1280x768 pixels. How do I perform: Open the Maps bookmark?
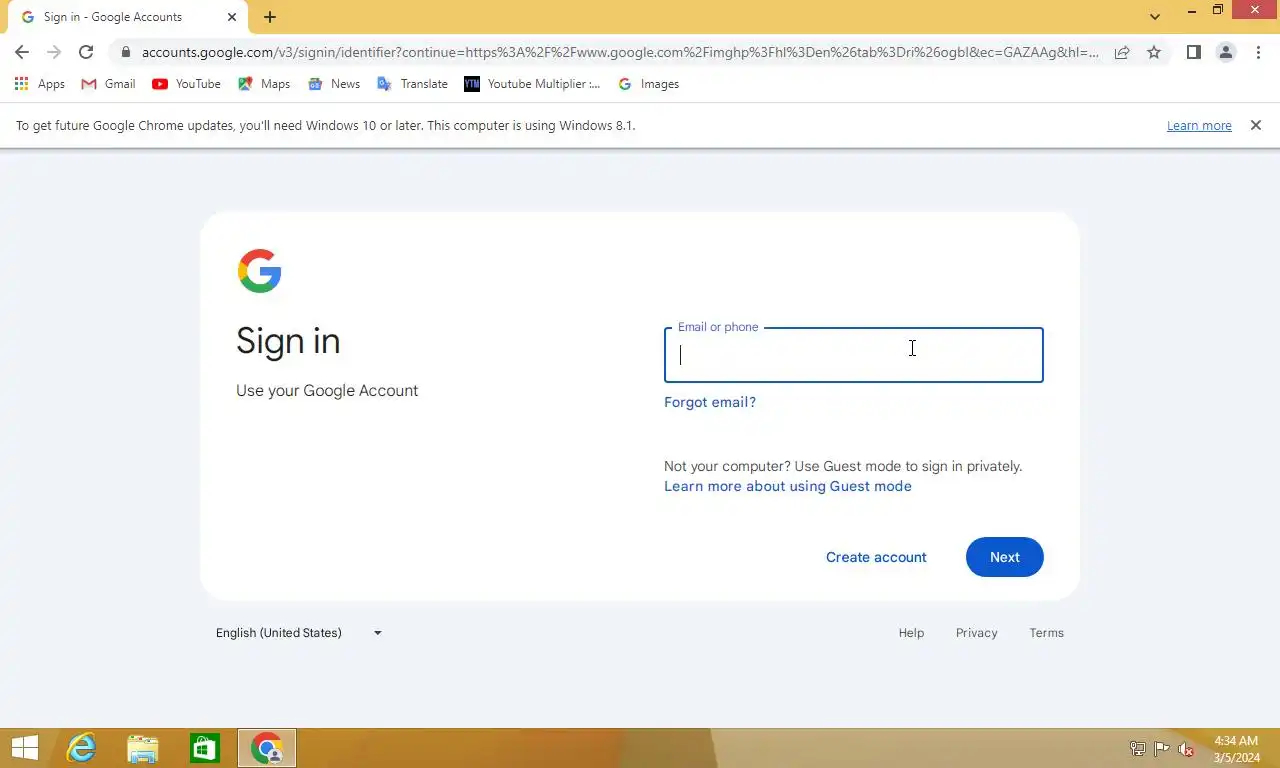click(264, 84)
